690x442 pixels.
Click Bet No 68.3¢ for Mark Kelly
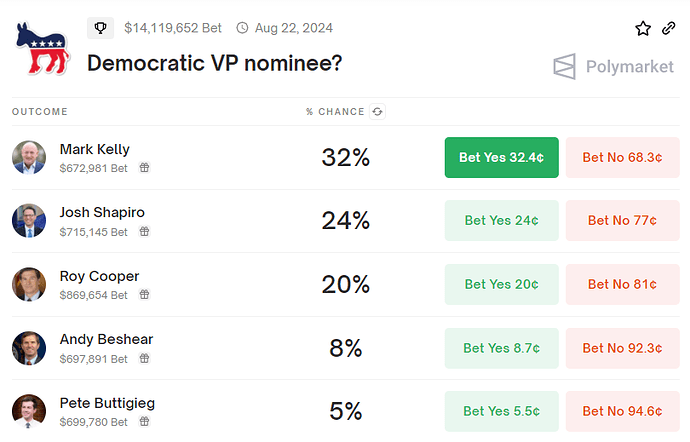point(623,158)
